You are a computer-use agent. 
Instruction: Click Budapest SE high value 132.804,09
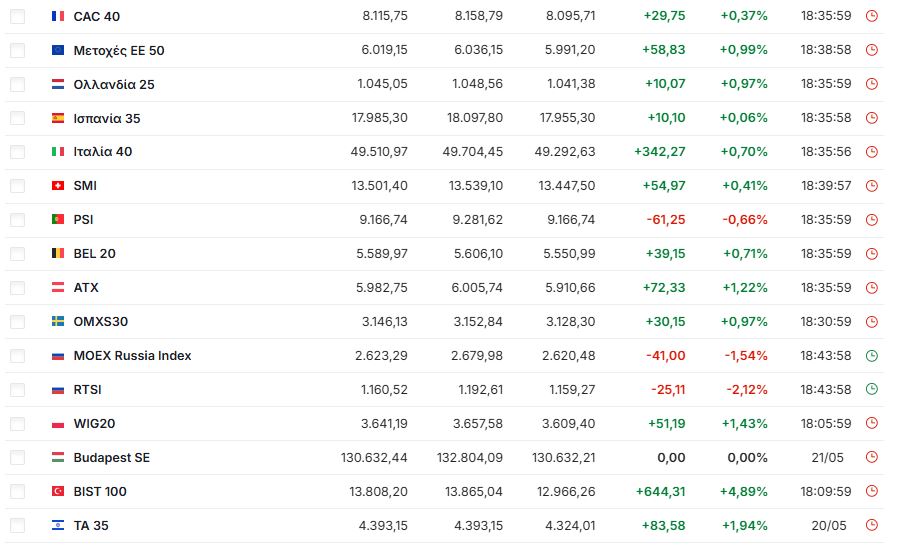(x=469, y=458)
